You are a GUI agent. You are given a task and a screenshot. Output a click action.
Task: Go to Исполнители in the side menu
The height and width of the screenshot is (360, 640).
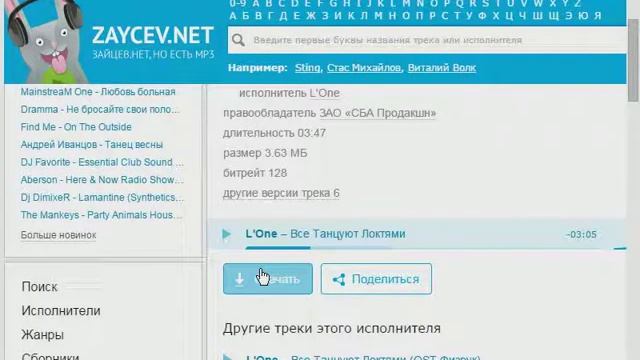[x=61, y=311]
